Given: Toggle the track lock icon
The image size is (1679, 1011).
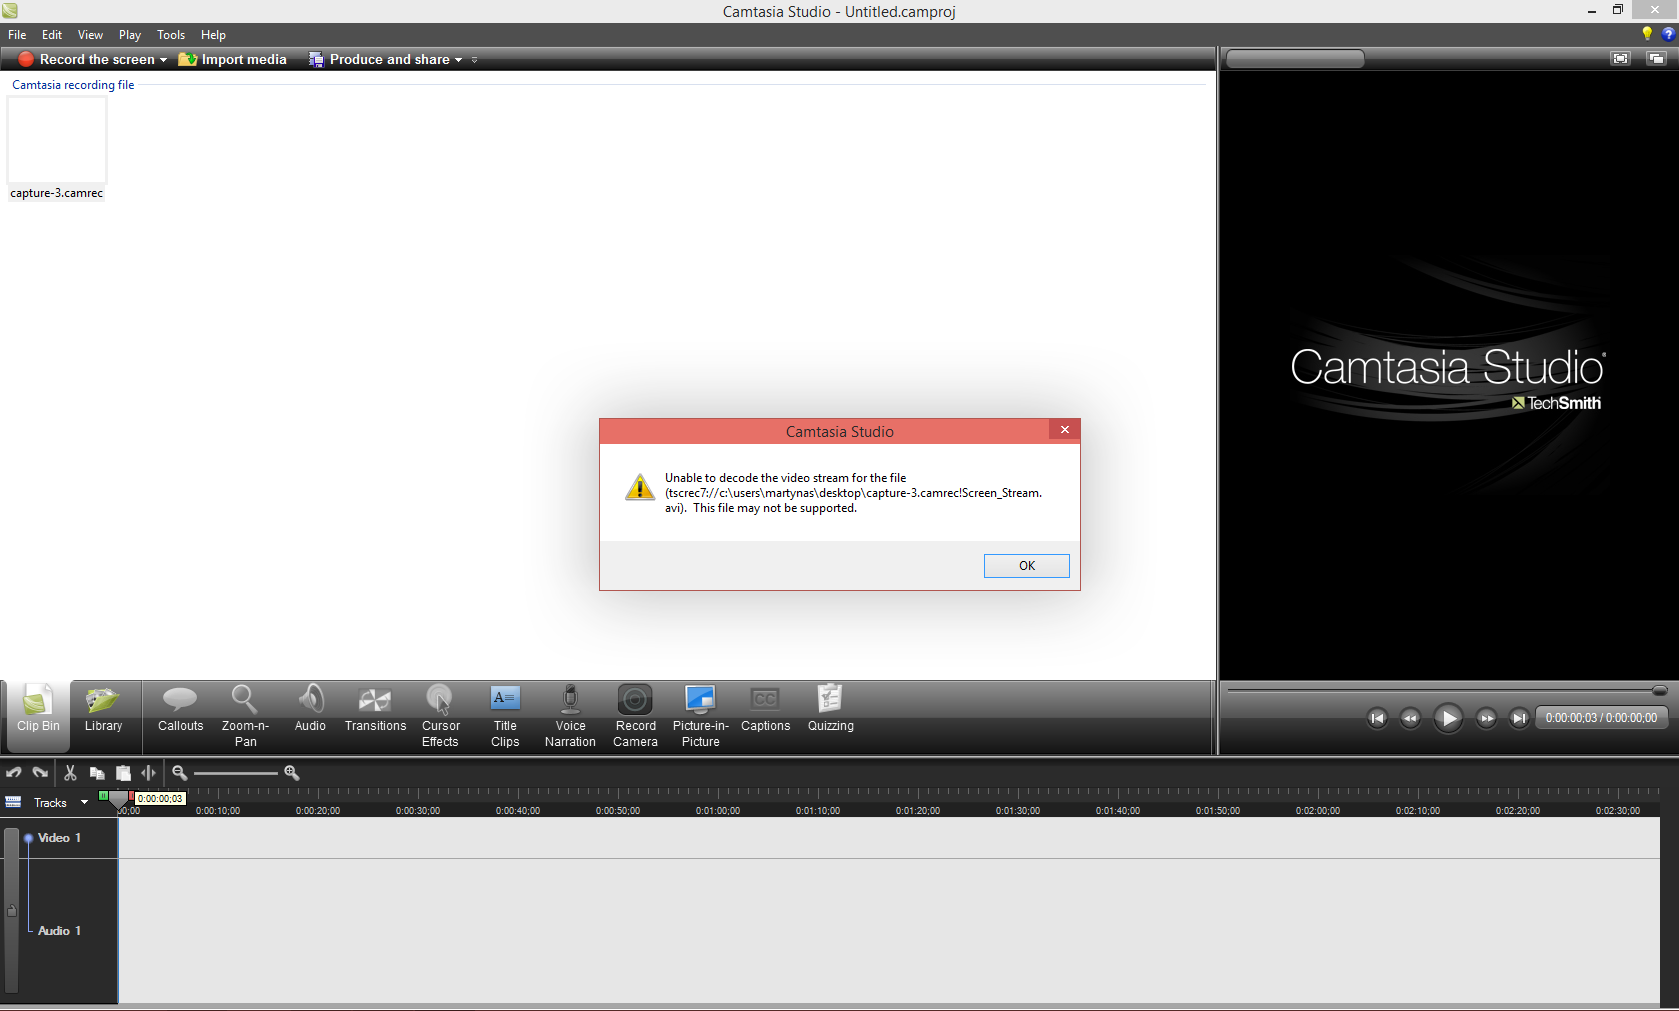Looking at the screenshot, I should [12, 911].
